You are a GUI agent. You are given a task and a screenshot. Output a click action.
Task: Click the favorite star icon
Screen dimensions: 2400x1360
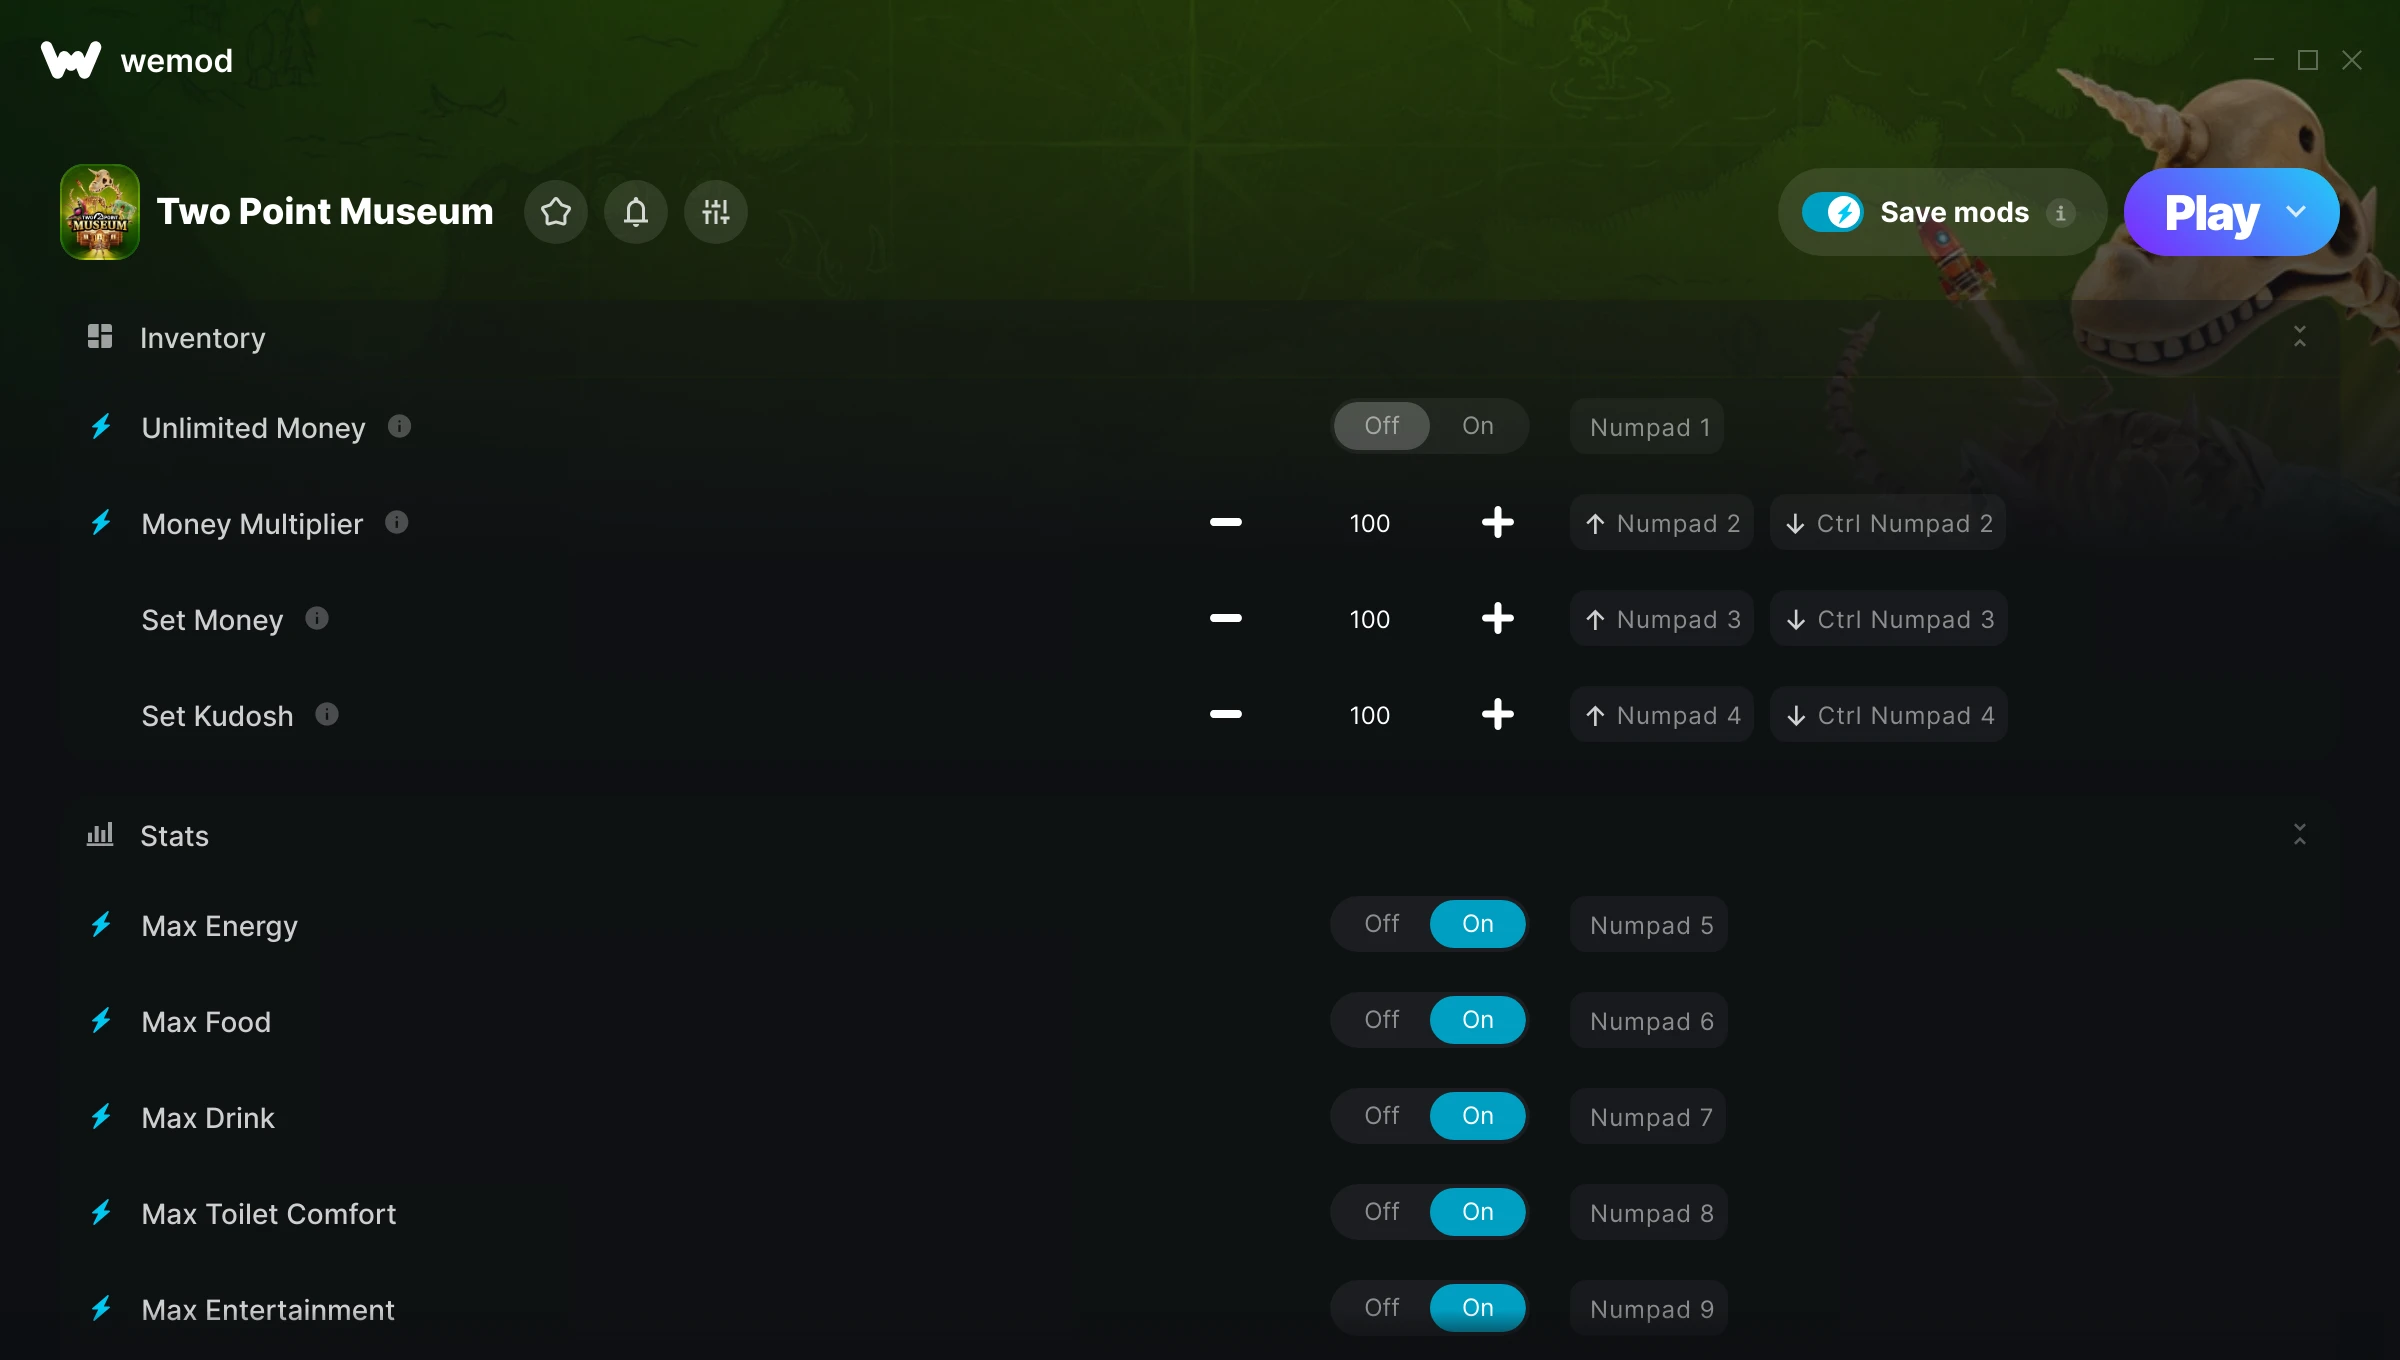pos(556,212)
